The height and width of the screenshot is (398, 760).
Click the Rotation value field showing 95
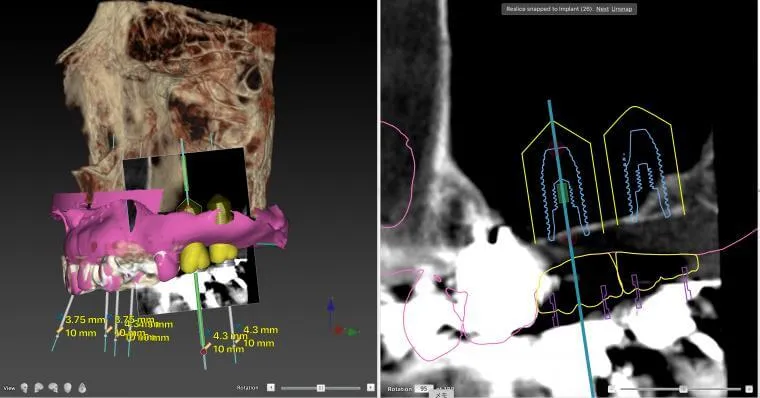pos(424,389)
